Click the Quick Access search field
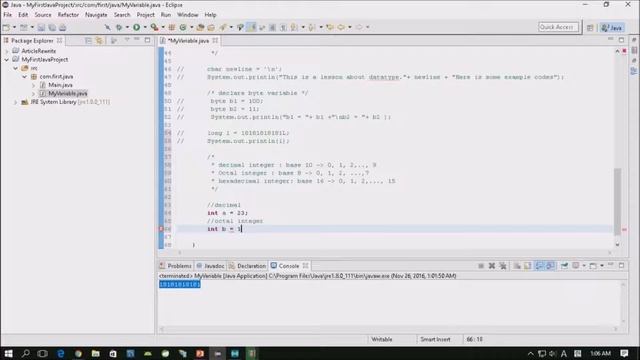 click(558, 27)
